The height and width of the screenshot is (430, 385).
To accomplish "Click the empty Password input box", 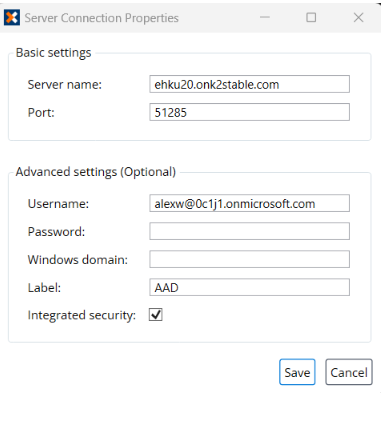I will pyautogui.click(x=249, y=231).
